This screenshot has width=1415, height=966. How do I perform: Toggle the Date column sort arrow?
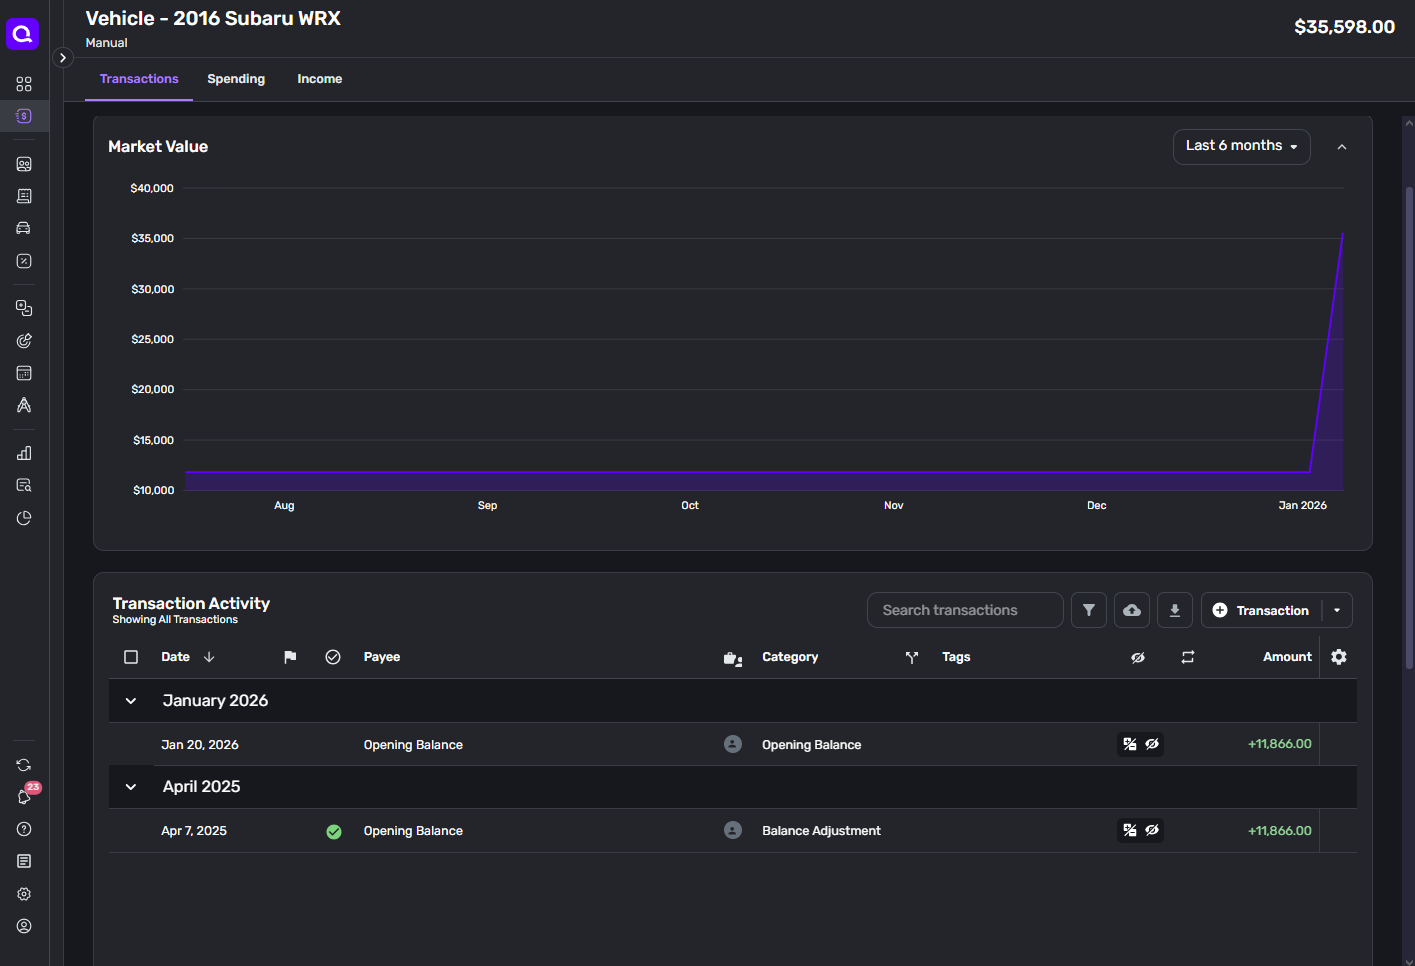coord(209,657)
